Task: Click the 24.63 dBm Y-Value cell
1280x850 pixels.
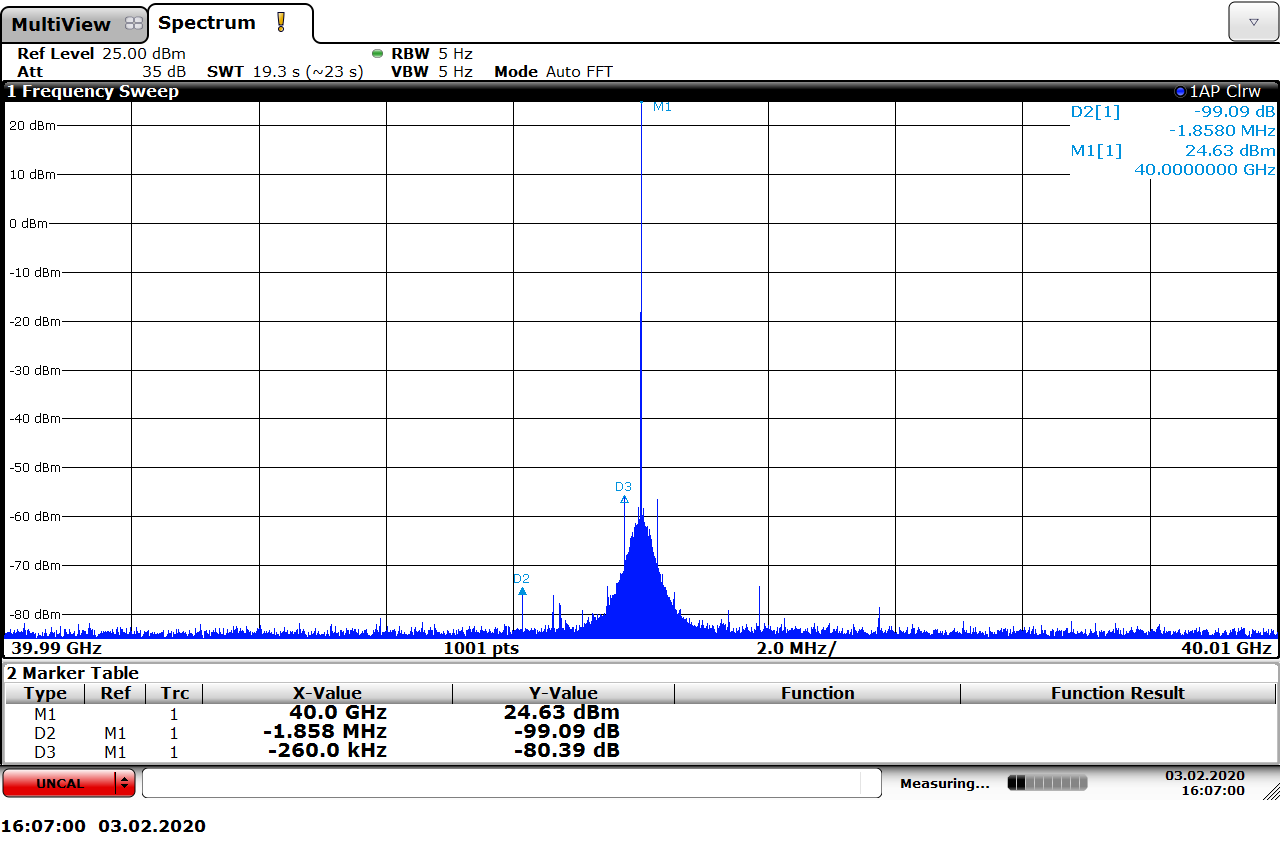Action: [x=562, y=713]
